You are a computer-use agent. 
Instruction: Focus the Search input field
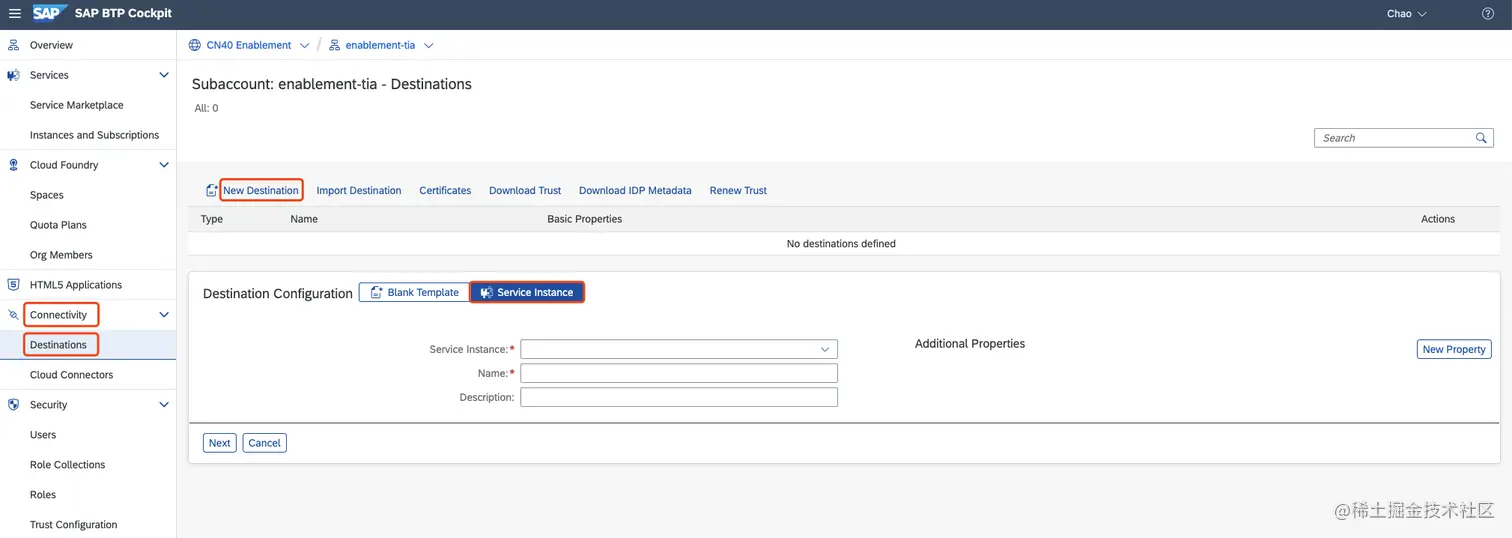click(1395, 138)
